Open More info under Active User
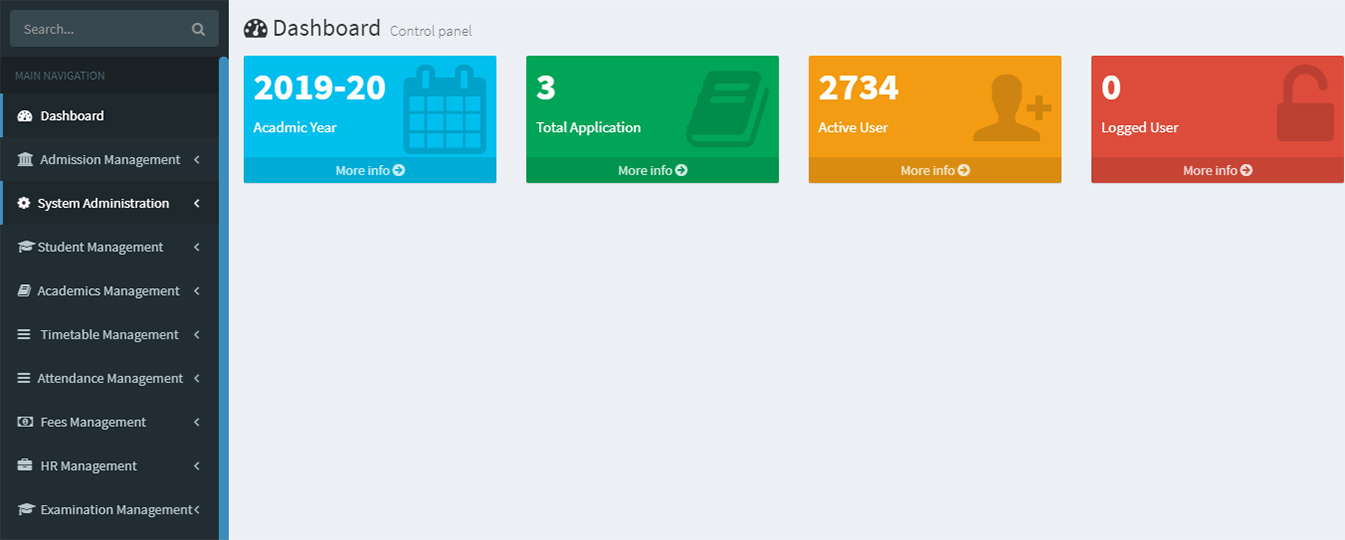The height and width of the screenshot is (540, 1345). (935, 171)
